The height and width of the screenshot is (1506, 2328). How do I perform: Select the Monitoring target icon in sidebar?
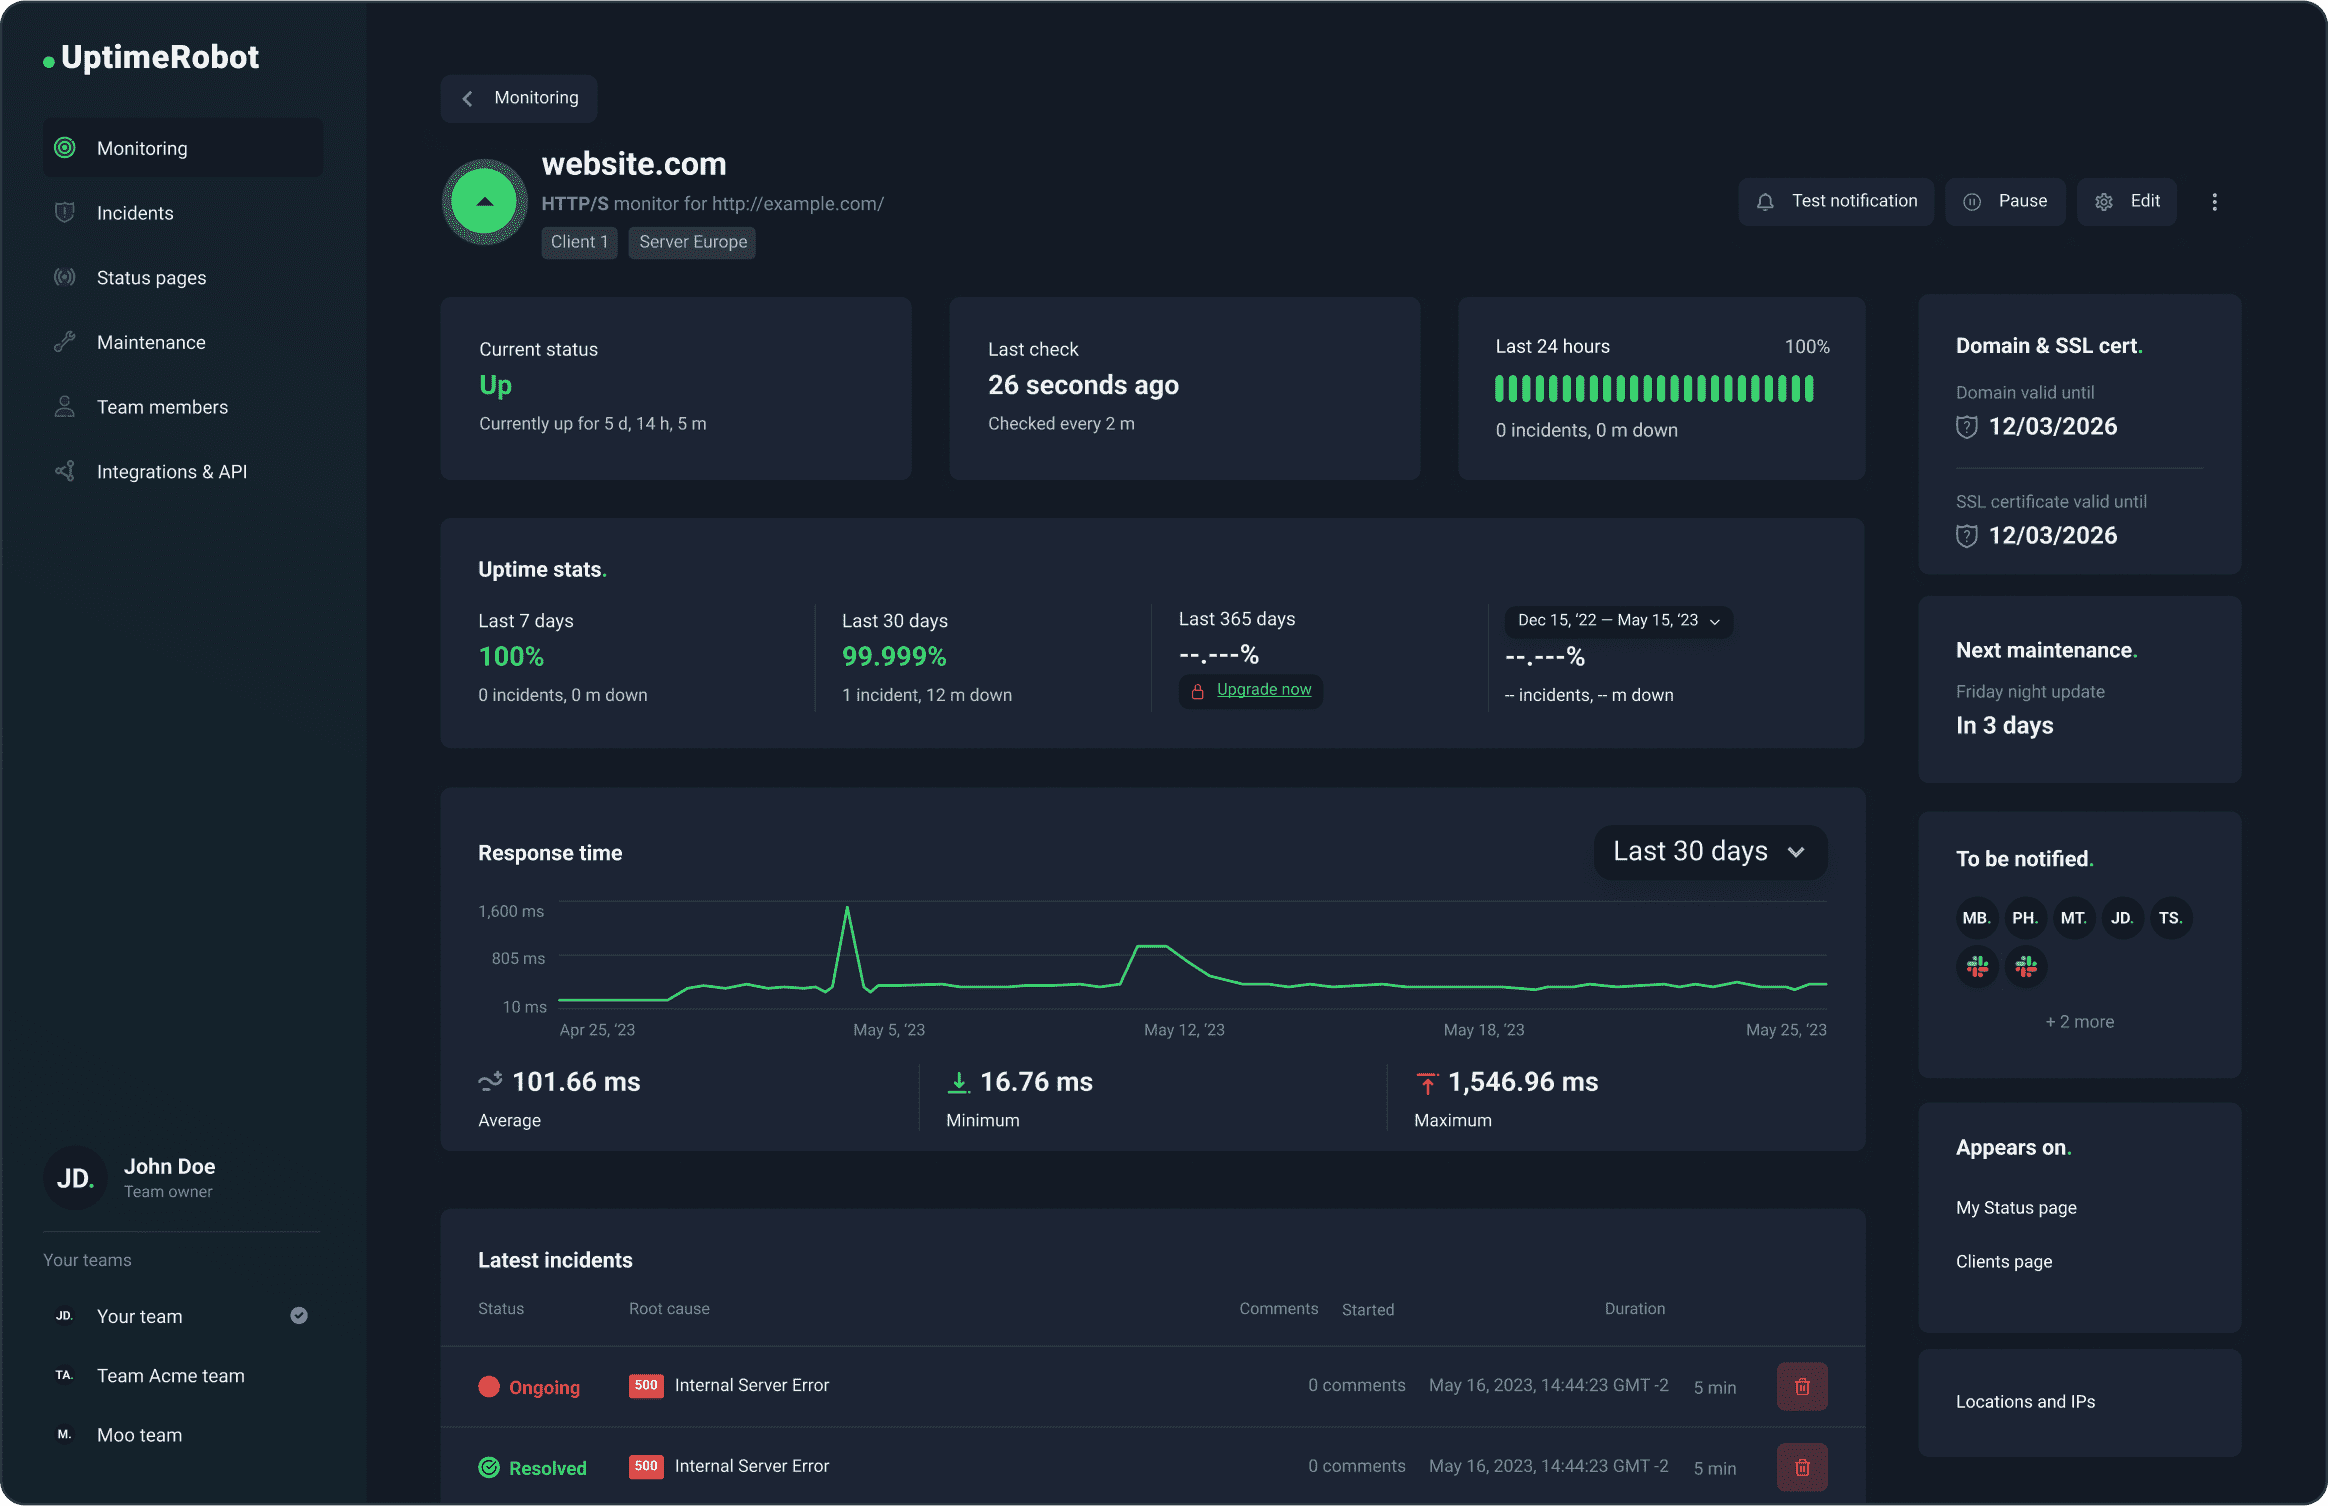point(64,147)
